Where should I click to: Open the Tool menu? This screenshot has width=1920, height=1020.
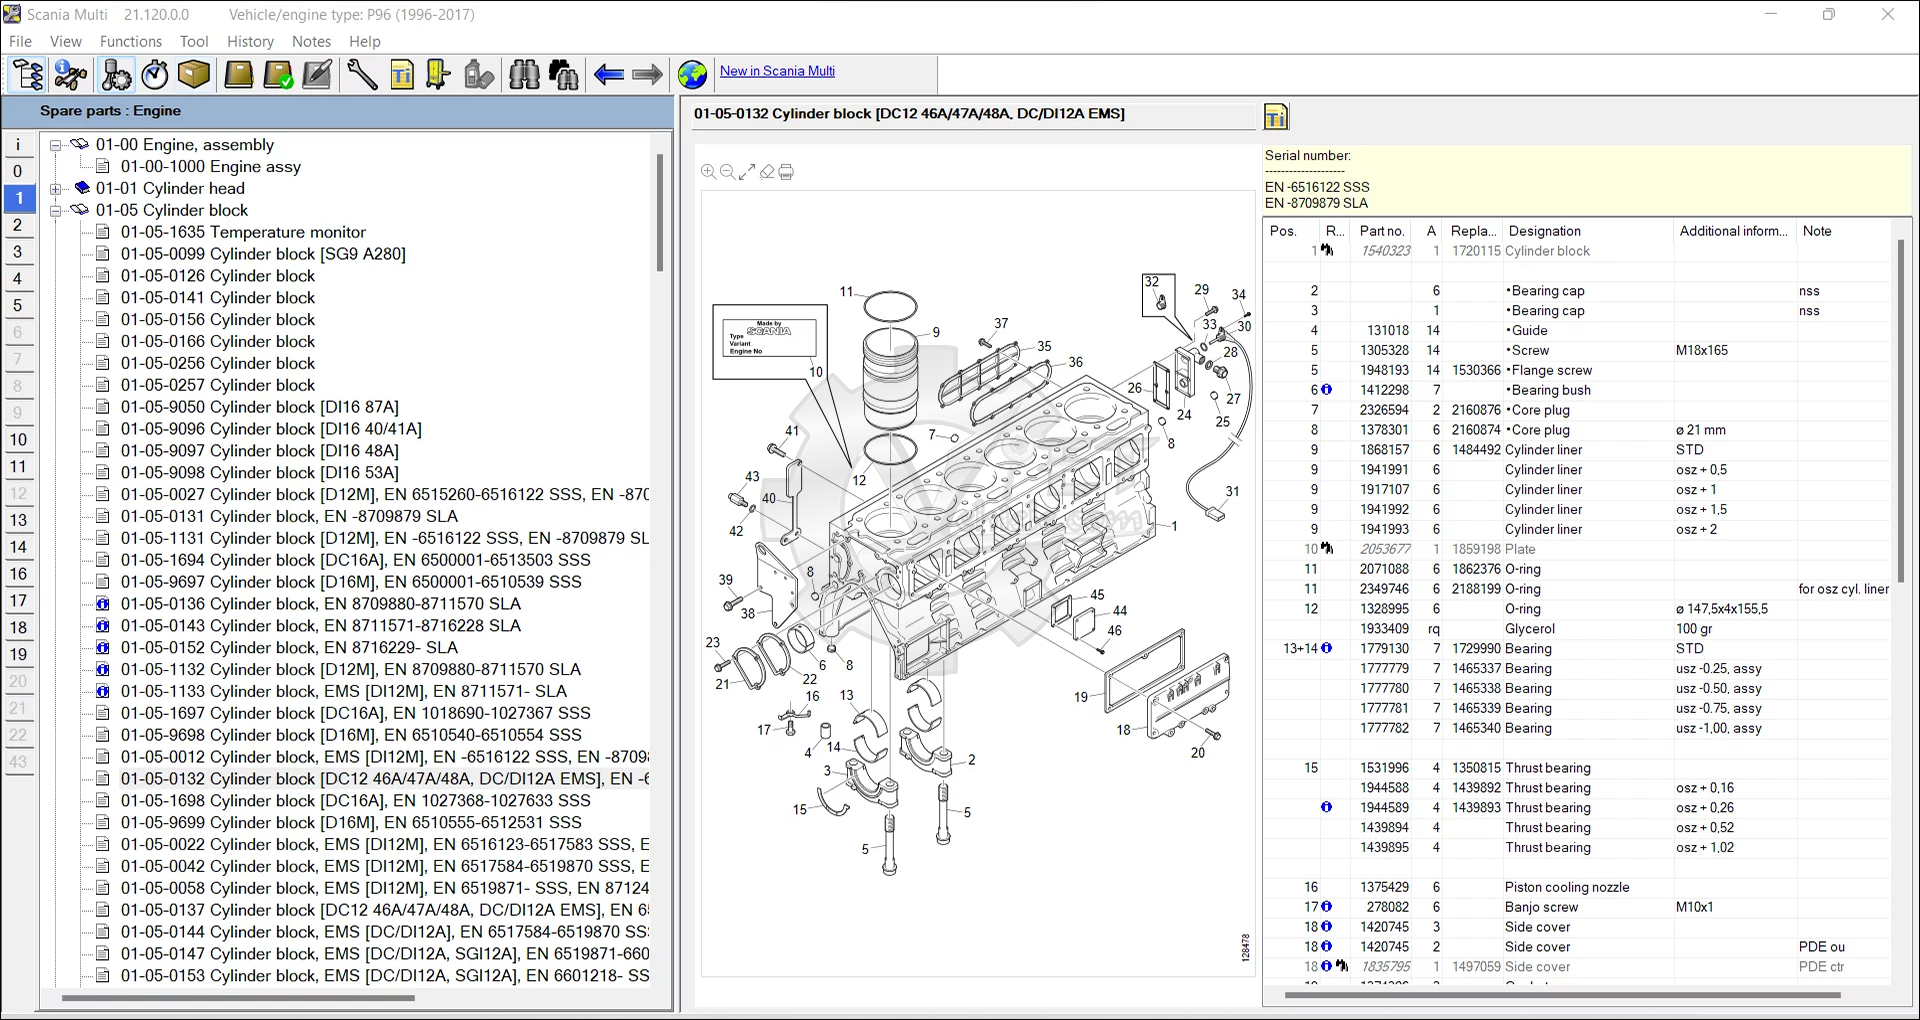194,41
